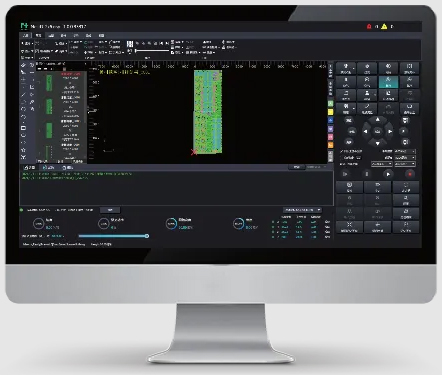Click the red stop circle button
This screenshot has height=375, width=442.
point(410,174)
